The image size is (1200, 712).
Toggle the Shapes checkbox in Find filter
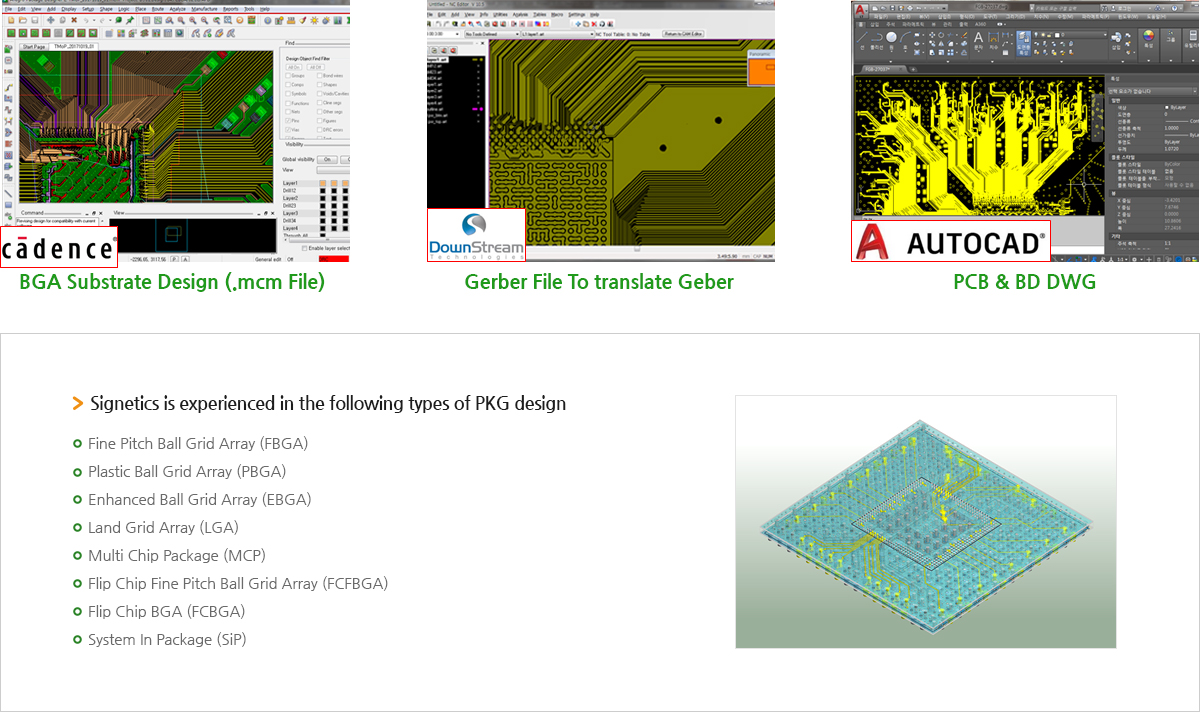point(319,85)
